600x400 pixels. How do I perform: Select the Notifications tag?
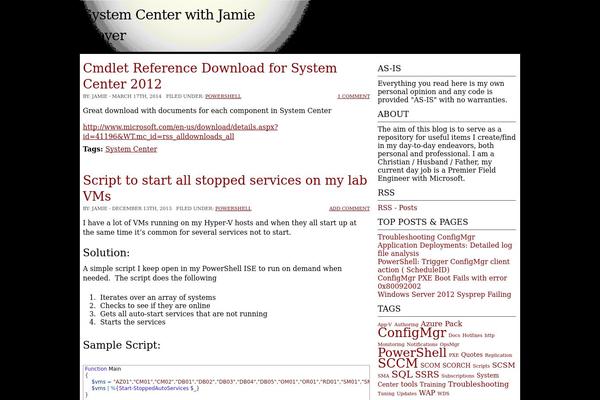point(422,344)
